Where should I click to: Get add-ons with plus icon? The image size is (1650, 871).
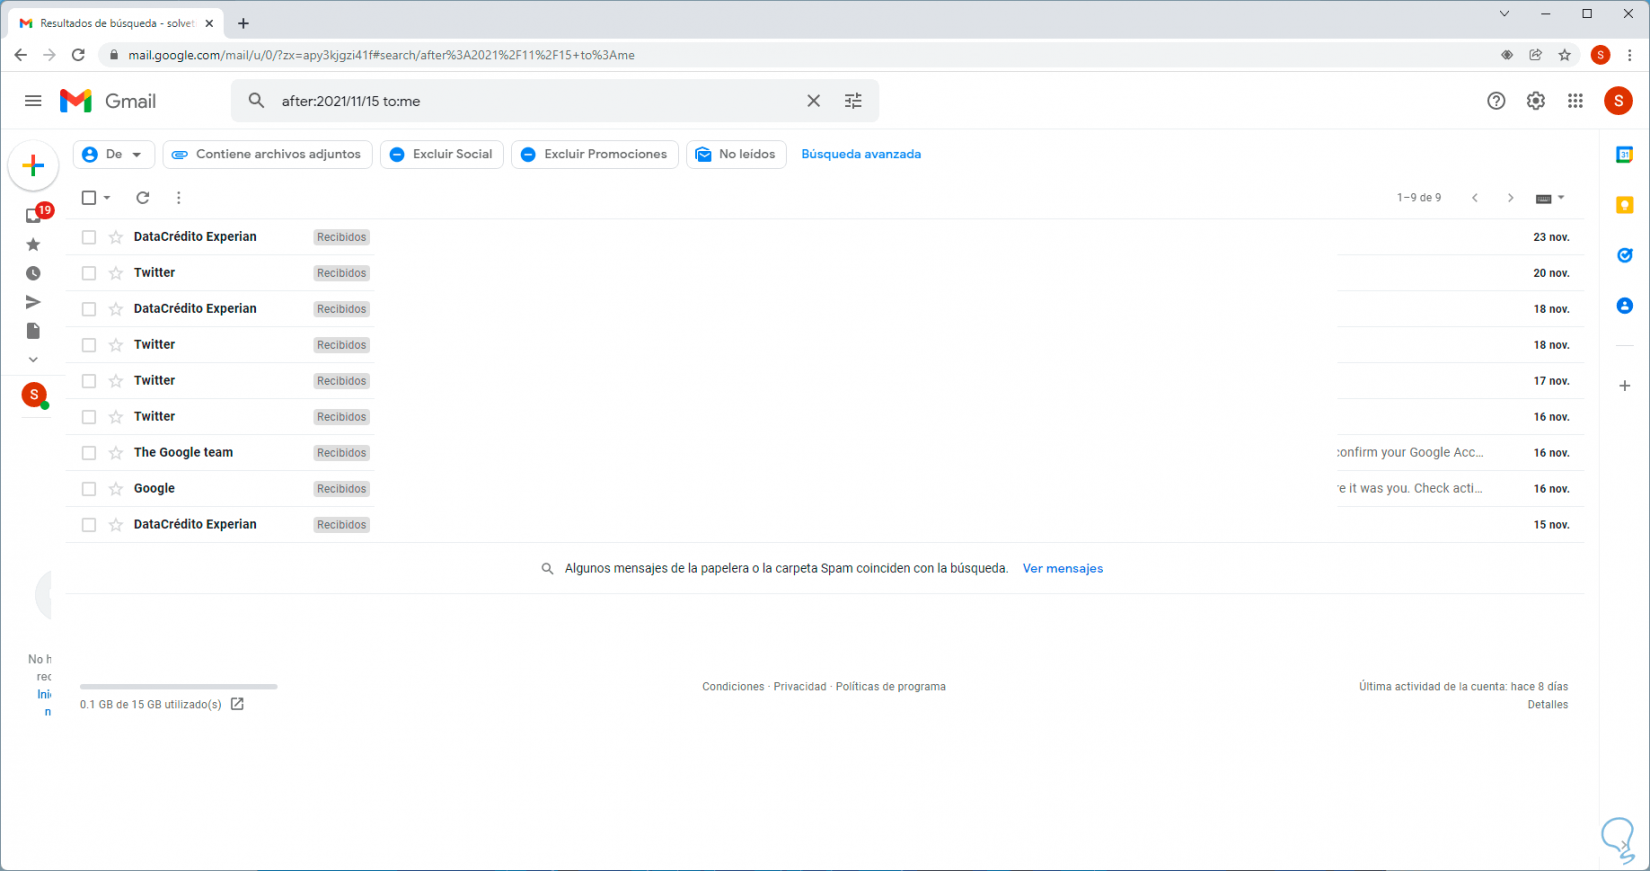1625,386
